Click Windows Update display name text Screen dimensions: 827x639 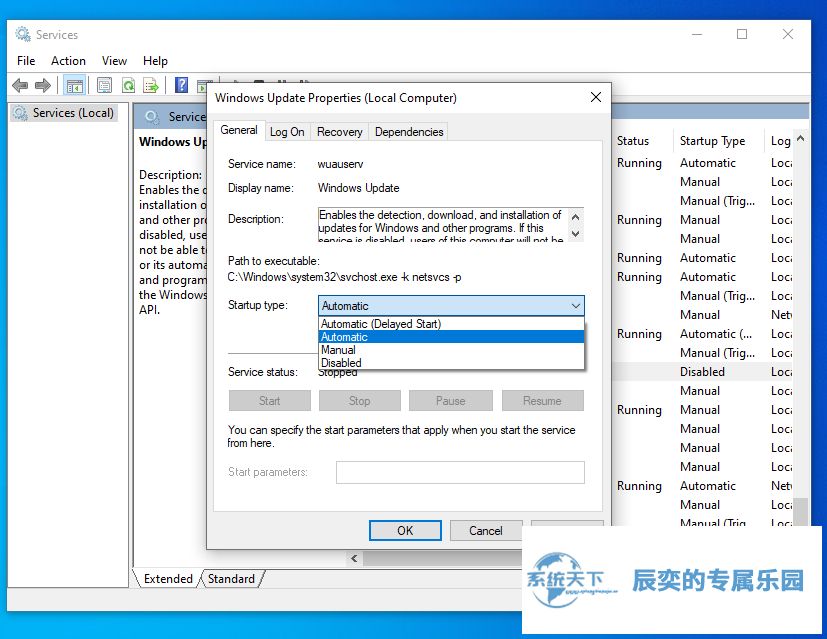pos(359,188)
